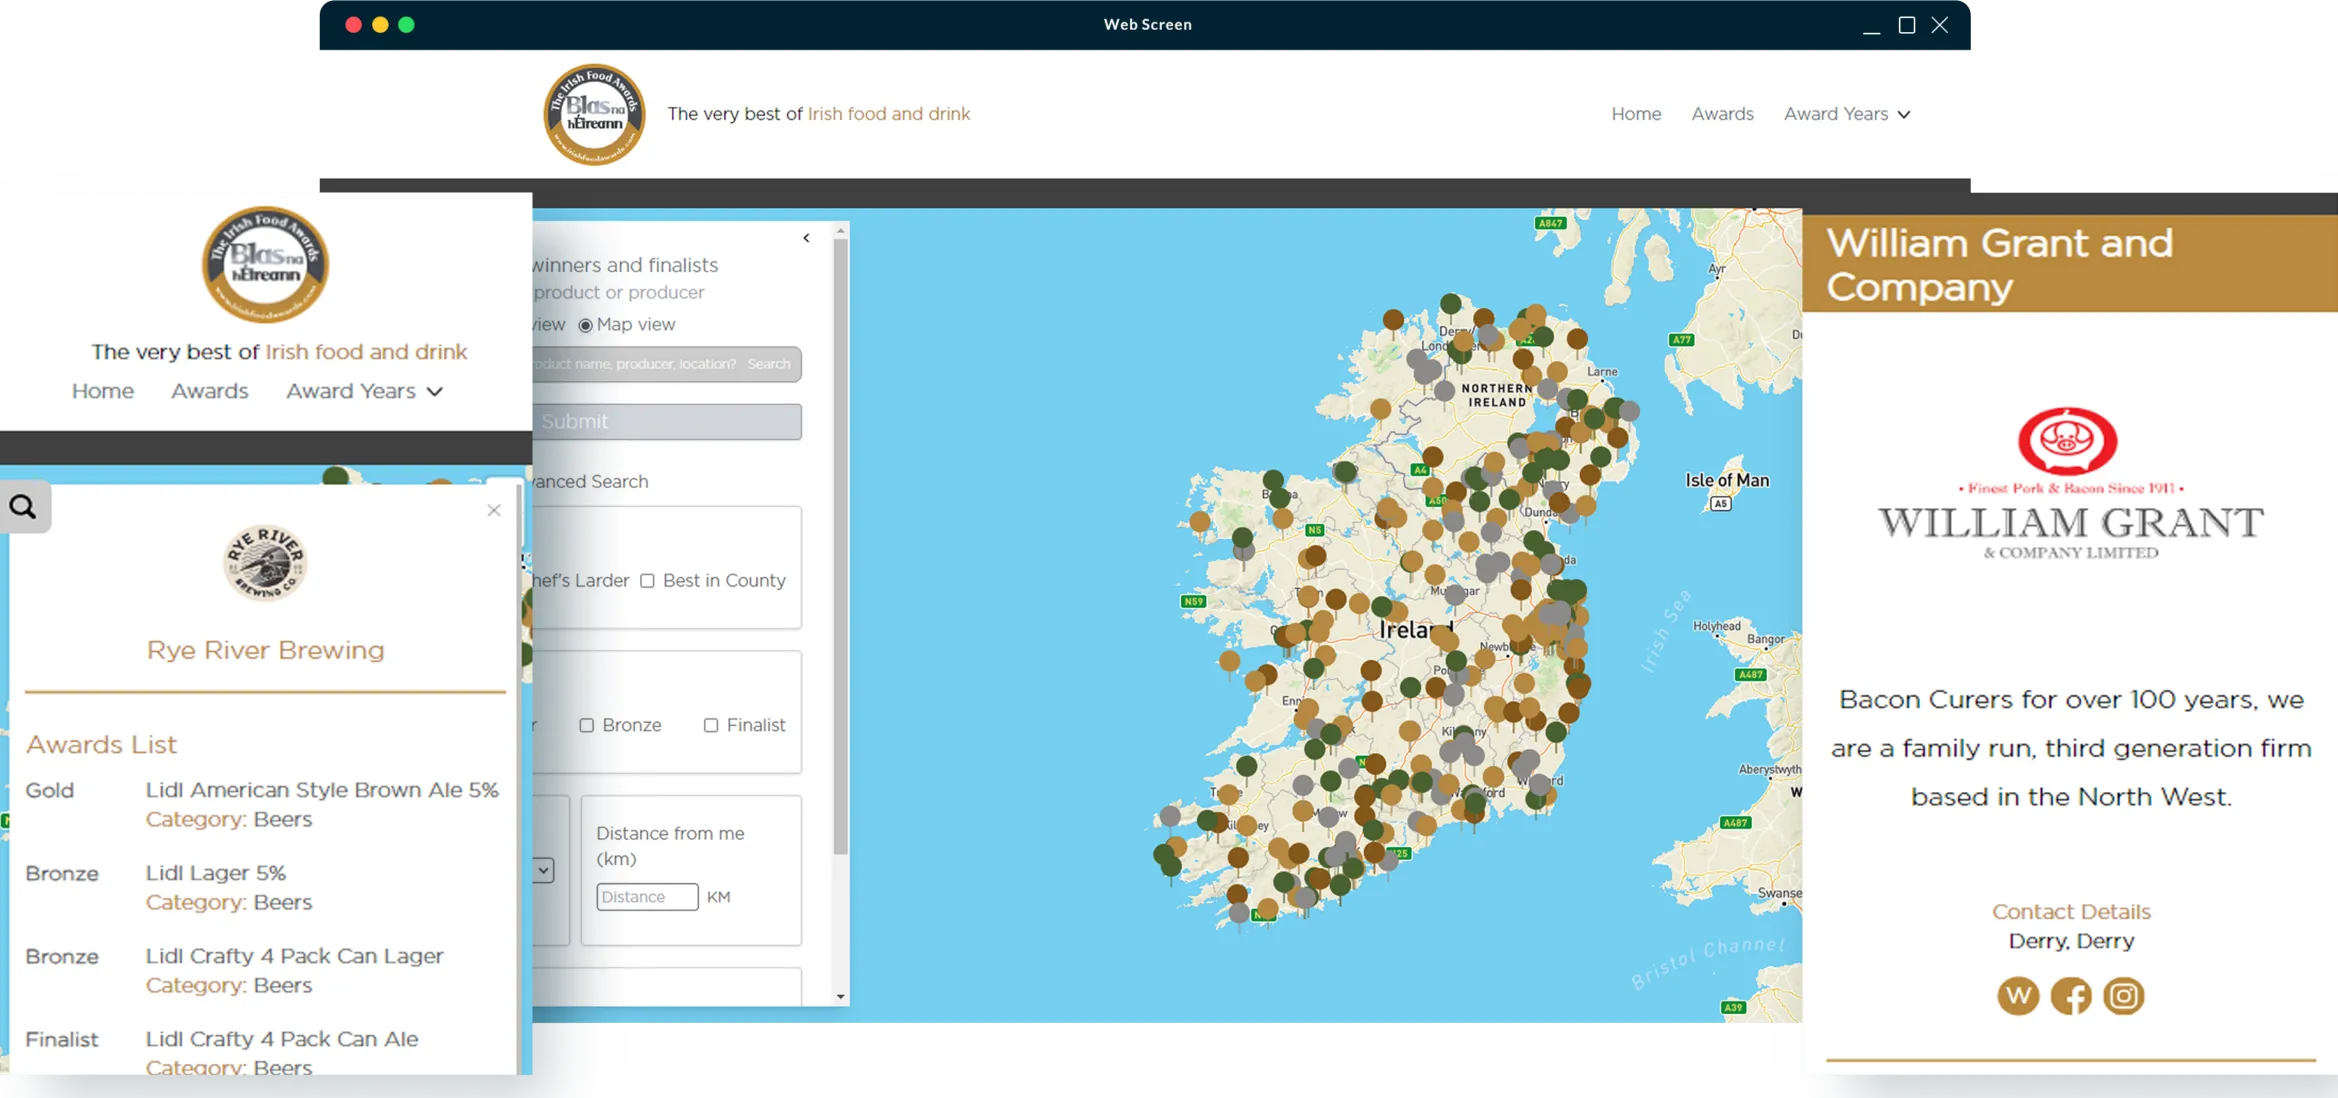Open William Grant's Instagram profile icon
The width and height of the screenshot is (2338, 1098).
point(2124,996)
